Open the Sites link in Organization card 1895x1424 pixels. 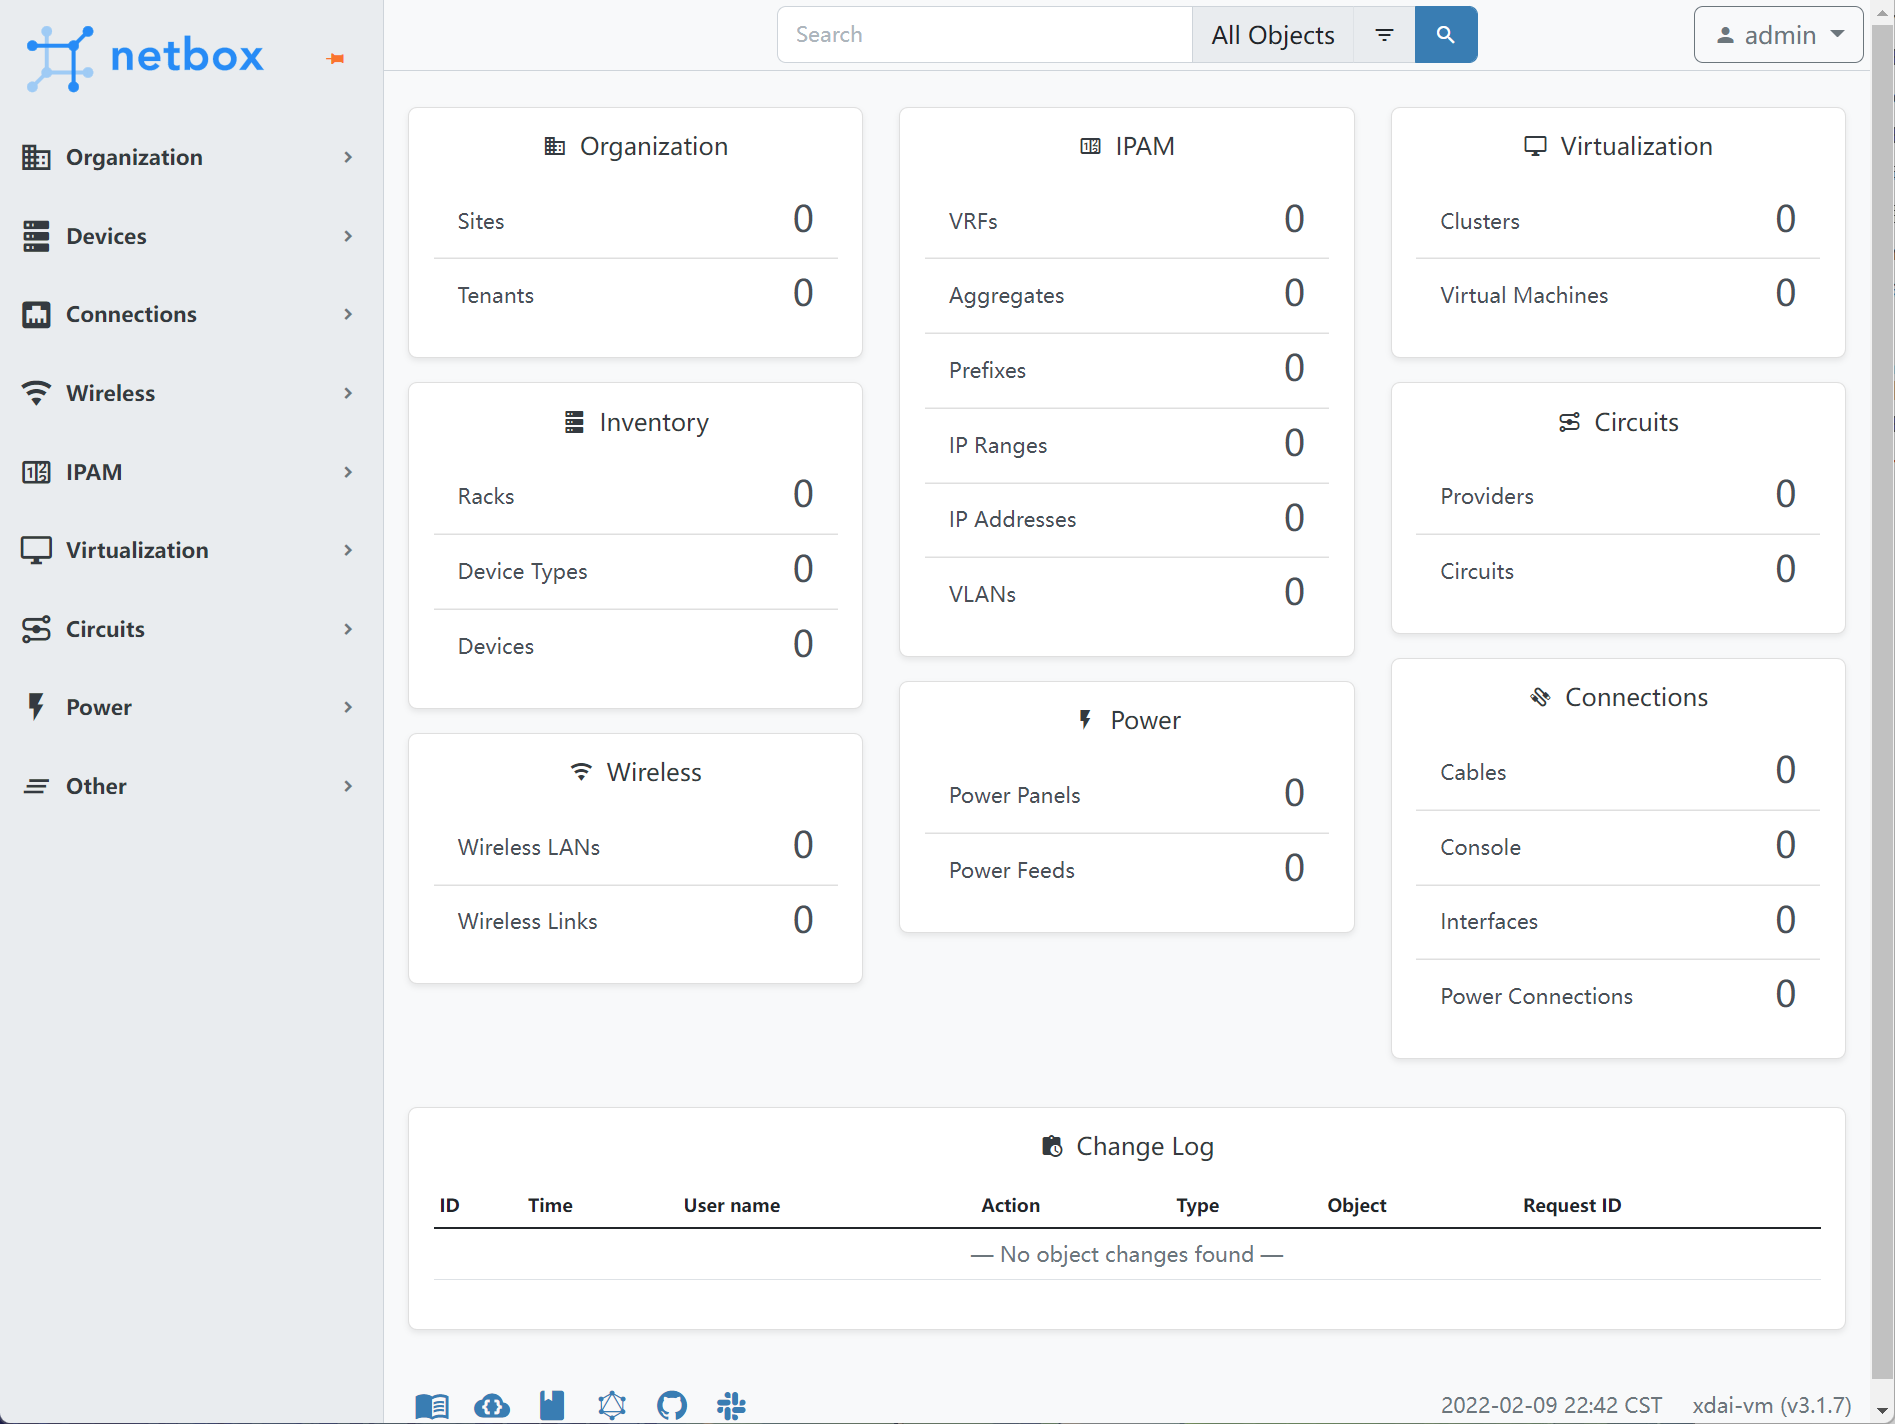(x=481, y=221)
